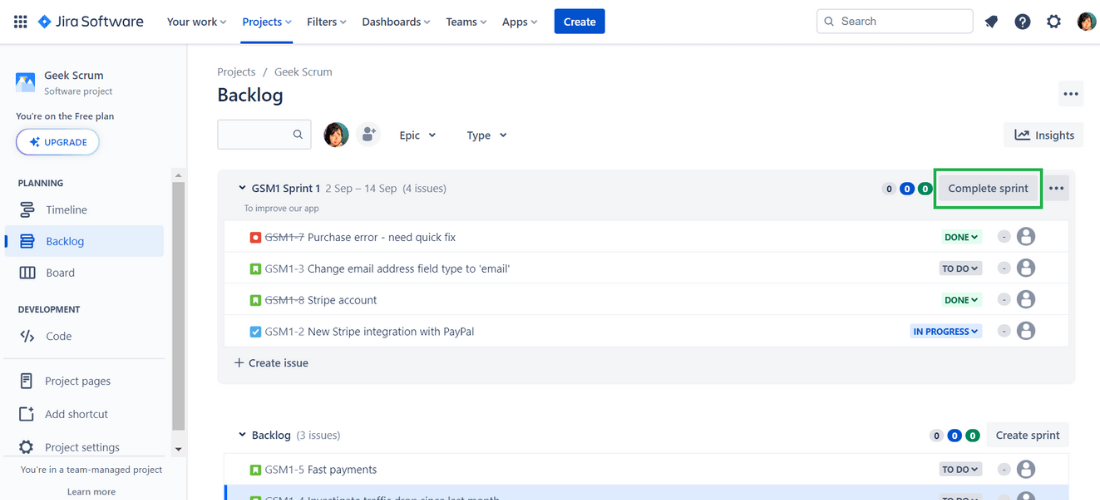
Task: Open the Insights panel
Action: tap(1044, 135)
